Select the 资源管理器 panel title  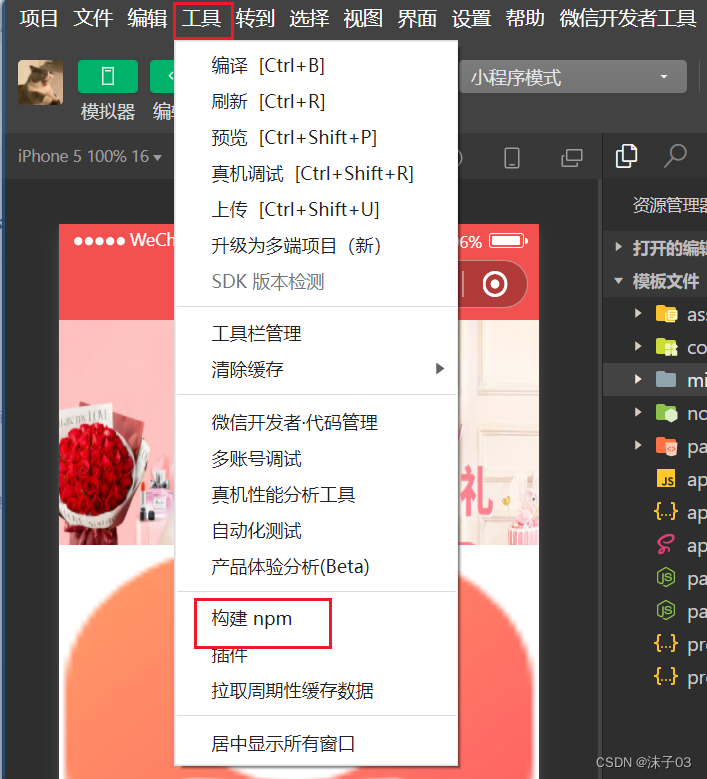[x=669, y=205]
